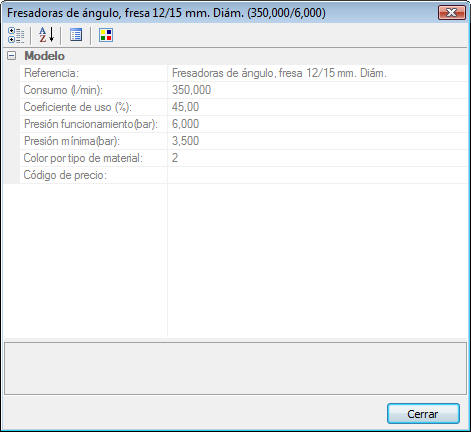Edit Color por tipo de material value
Screen dimensions: 471x432
tap(317, 158)
